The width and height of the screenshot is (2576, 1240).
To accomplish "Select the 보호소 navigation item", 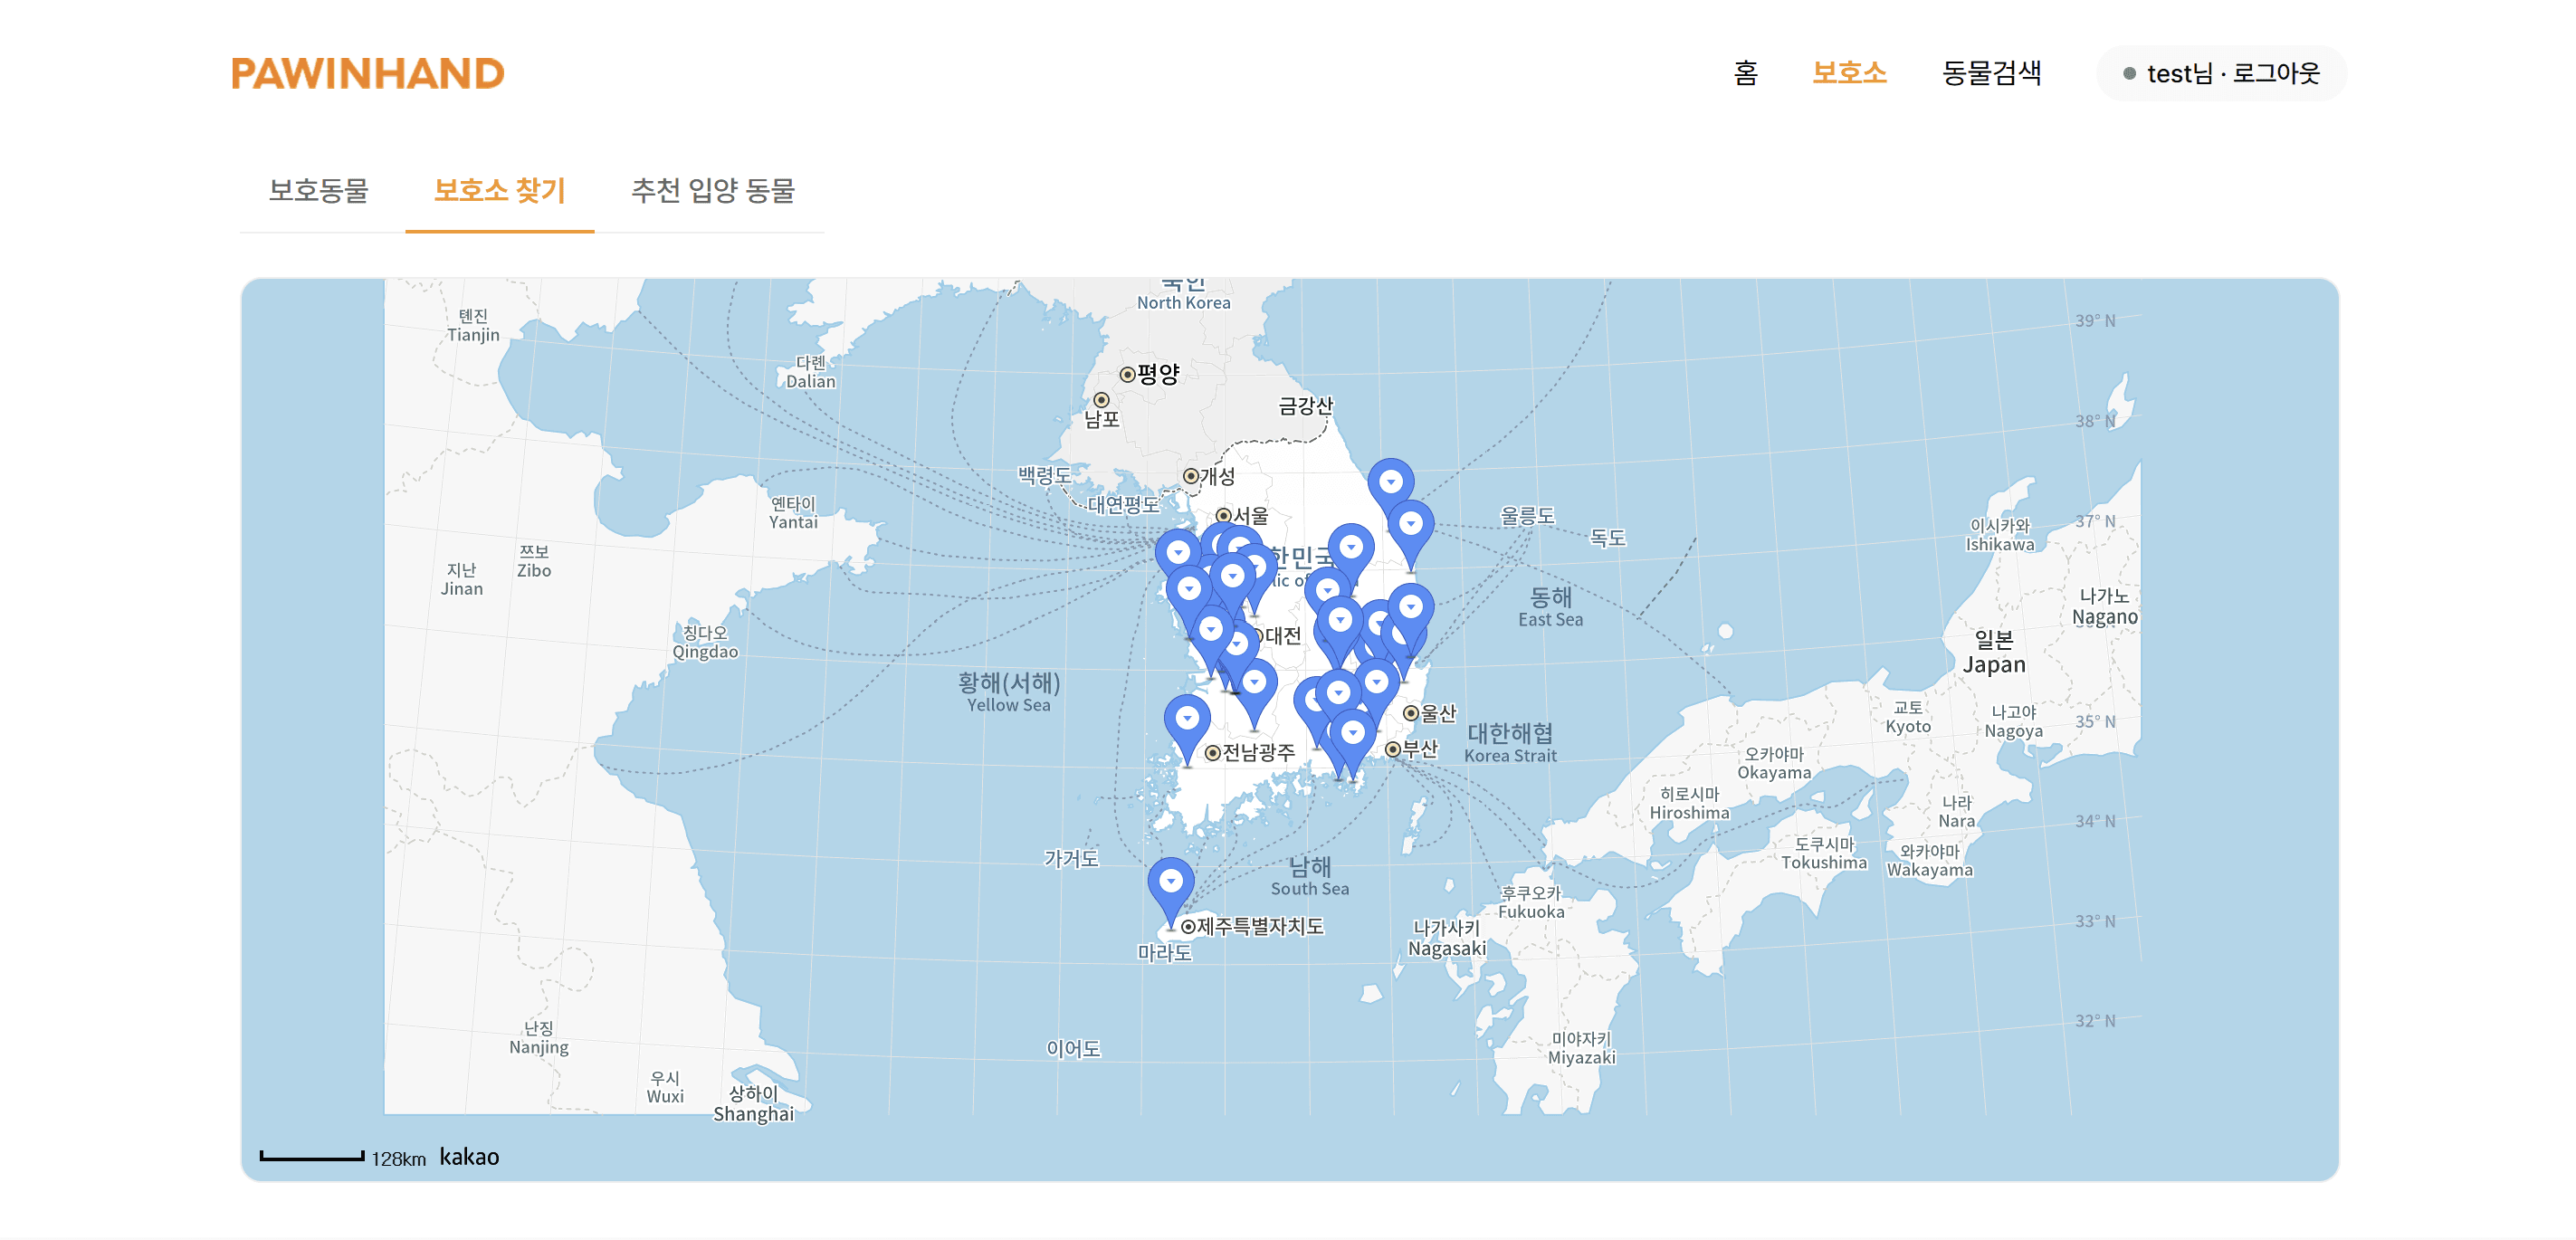I will [x=1849, y=73].
